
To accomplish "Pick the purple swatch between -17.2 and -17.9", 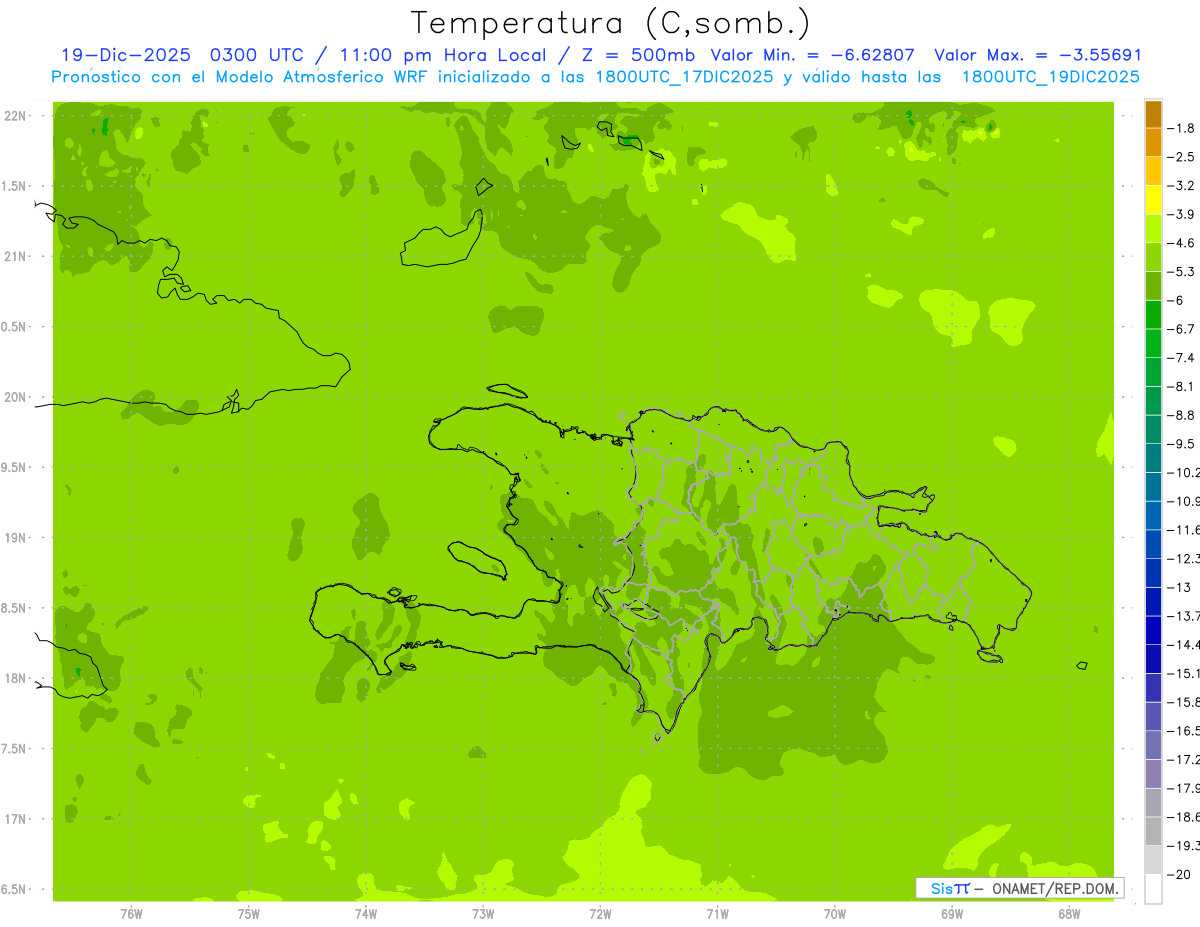I will coord(1153,774).
